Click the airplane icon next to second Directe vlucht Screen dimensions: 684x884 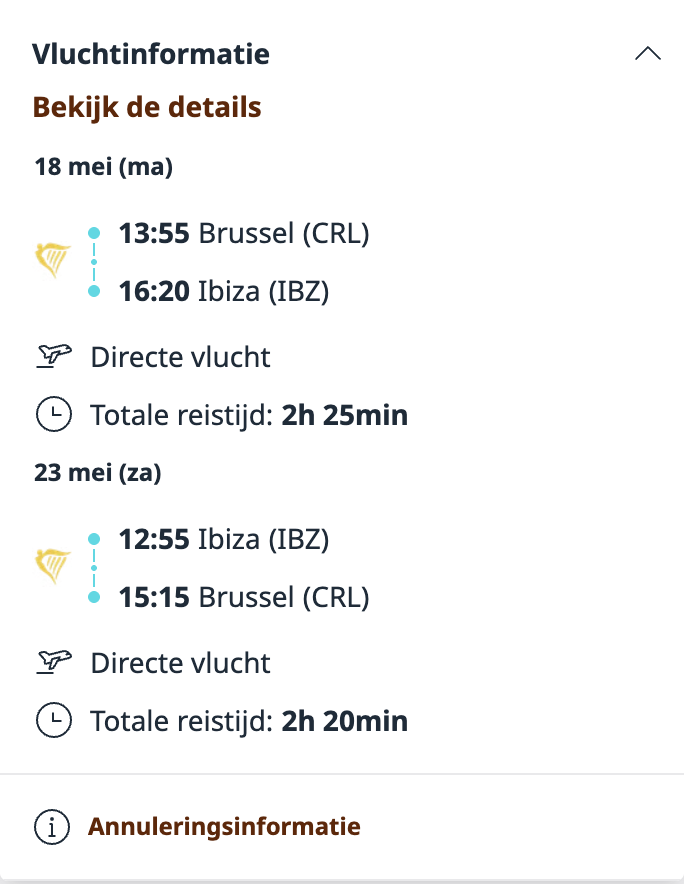click(x=54, y=662)
